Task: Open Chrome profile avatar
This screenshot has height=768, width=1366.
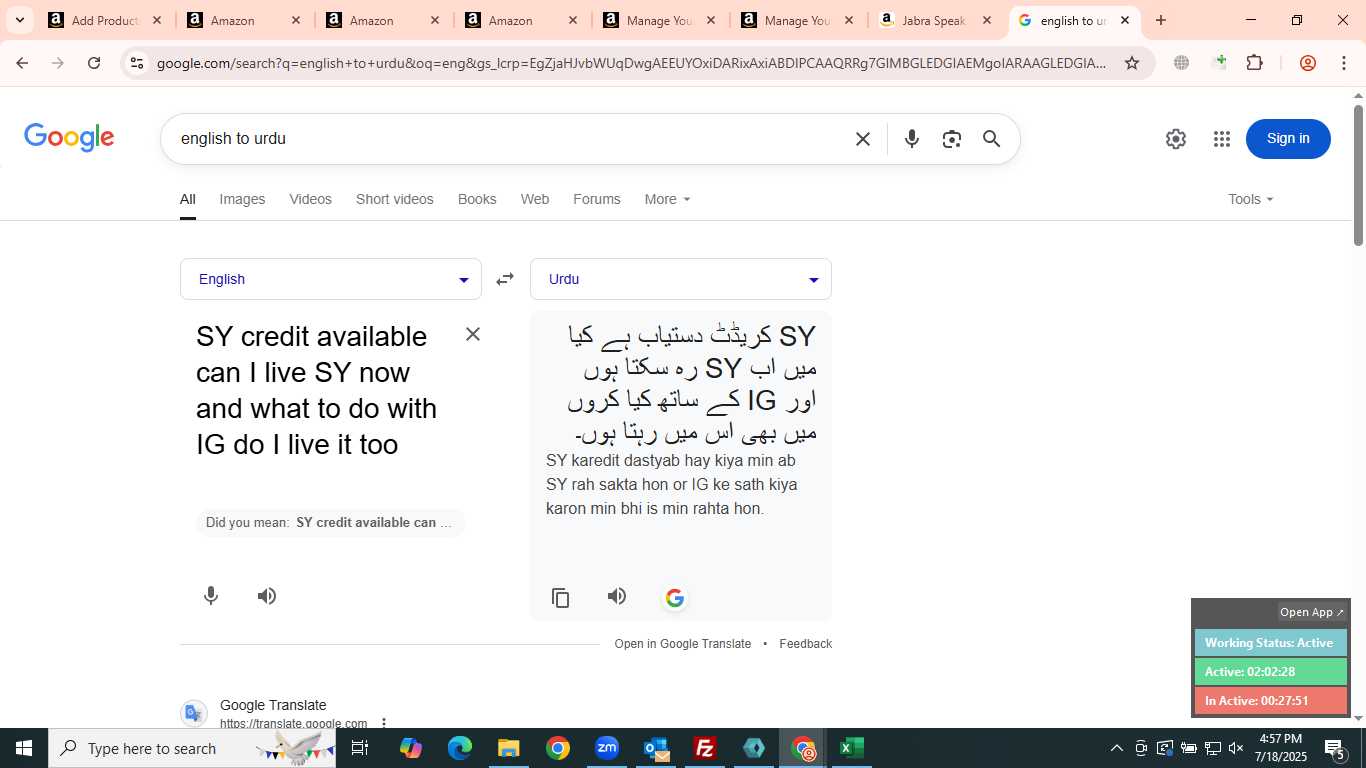Action: pos(1308,63)
